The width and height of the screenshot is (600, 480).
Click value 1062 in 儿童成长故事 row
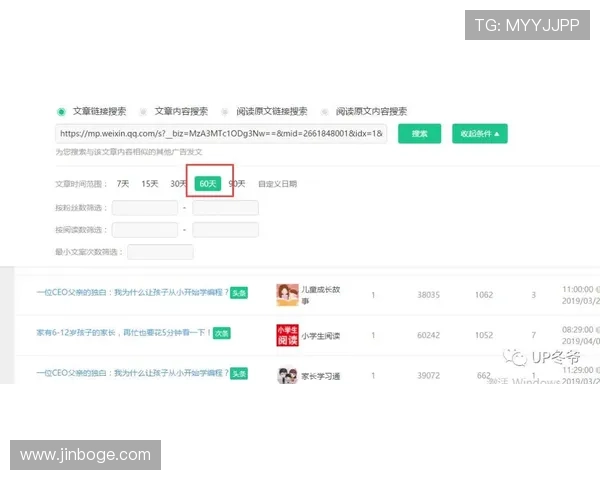click(x=484, y=295)
